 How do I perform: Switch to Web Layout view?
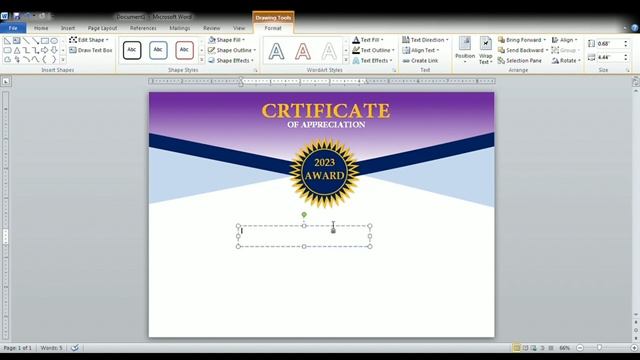pyautogui.click(x=534, y=348)
